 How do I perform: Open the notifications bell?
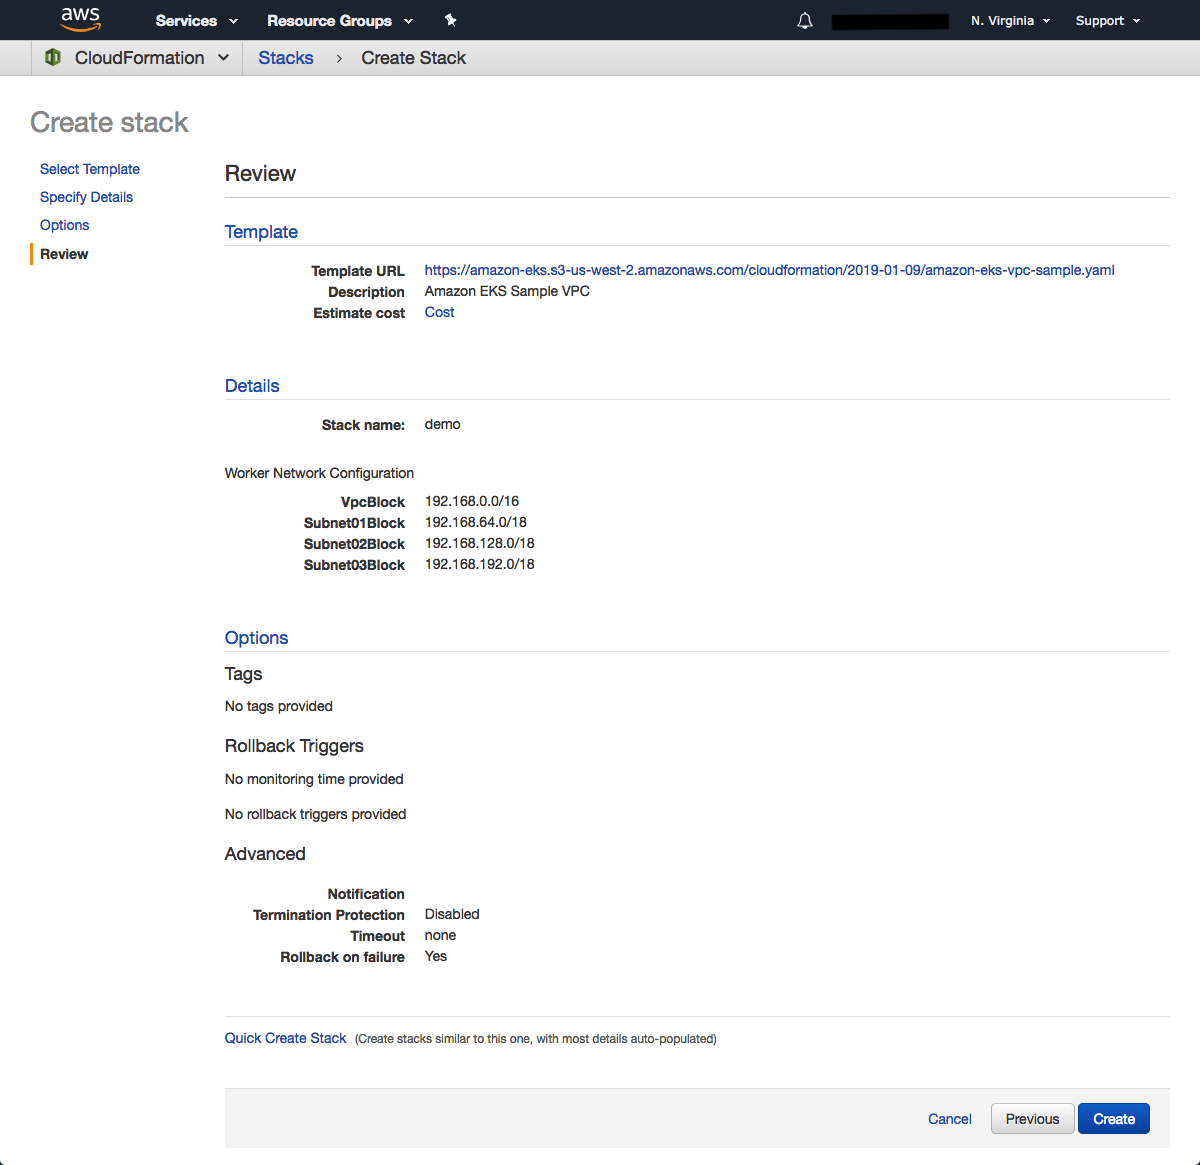click(x=805, y=21)
